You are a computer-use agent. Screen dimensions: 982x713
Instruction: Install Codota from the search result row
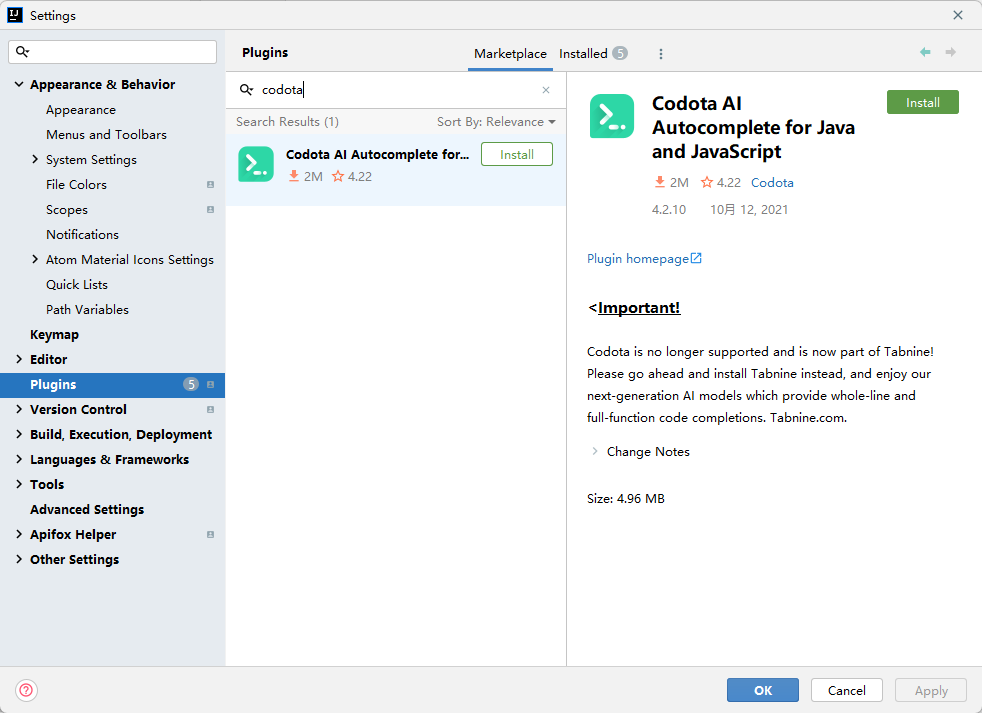517,155
